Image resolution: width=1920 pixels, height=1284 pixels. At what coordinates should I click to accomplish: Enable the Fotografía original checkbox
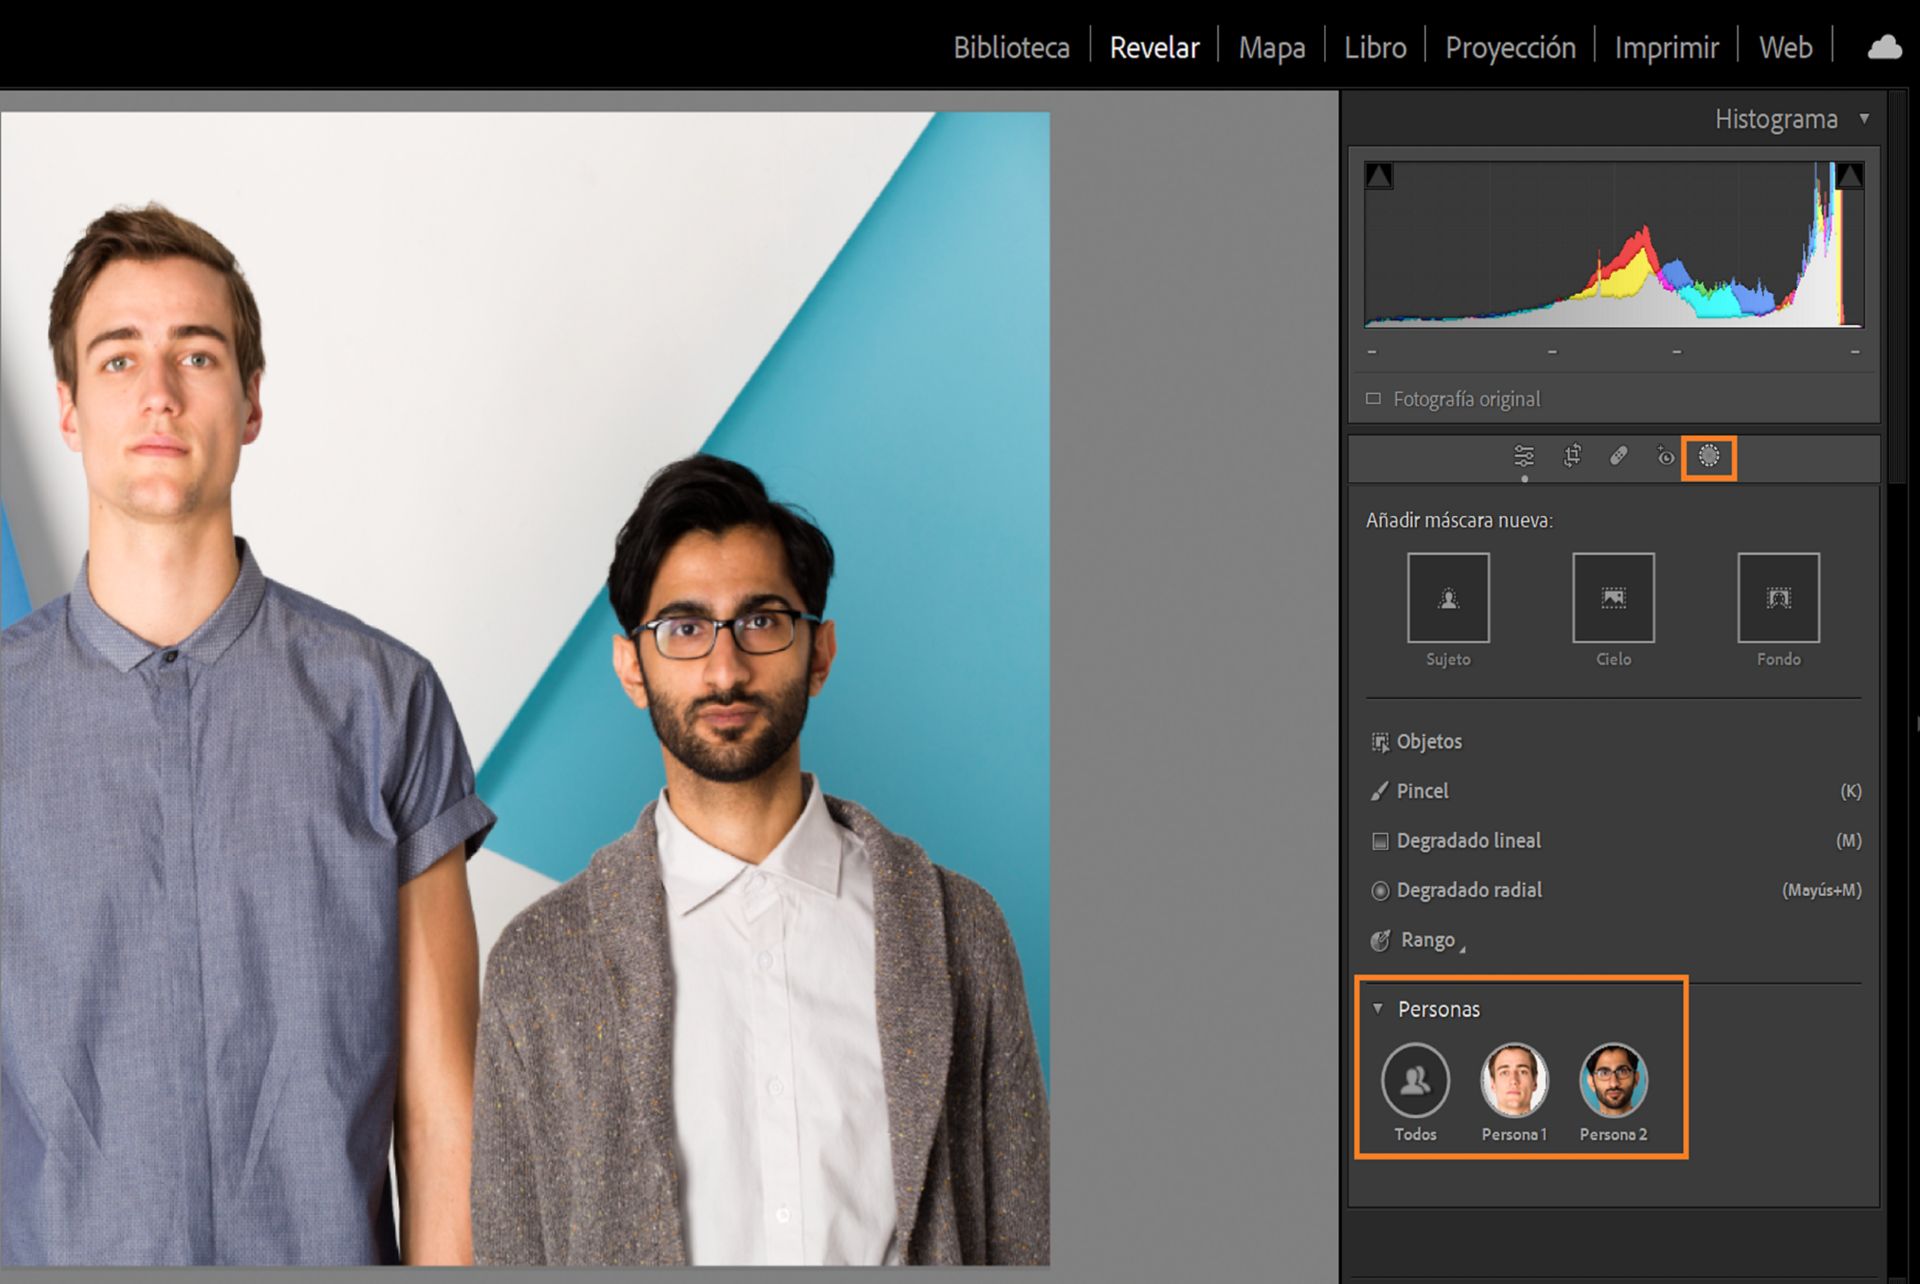pyautogui.click(x=1374, y=399)
